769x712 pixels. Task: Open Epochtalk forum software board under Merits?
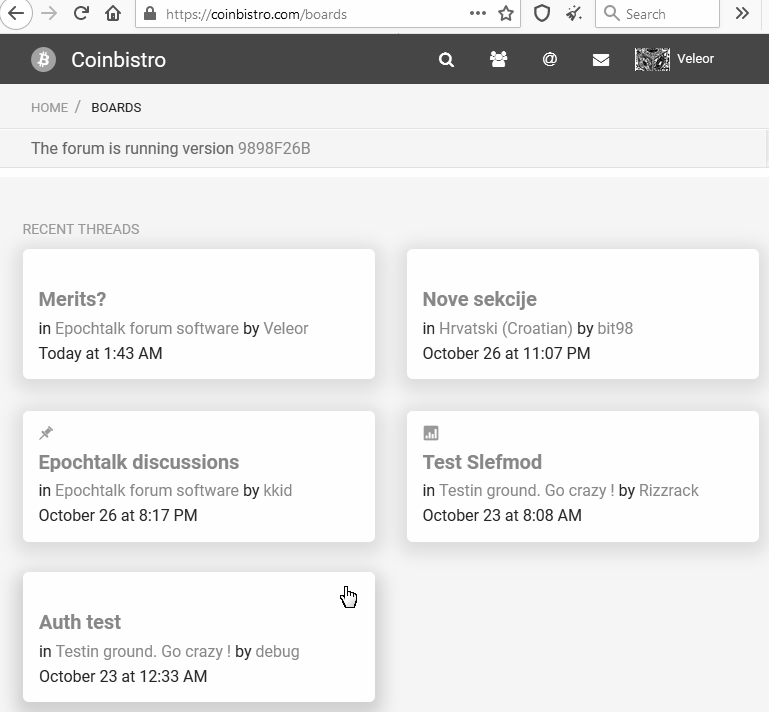point(147,328)
